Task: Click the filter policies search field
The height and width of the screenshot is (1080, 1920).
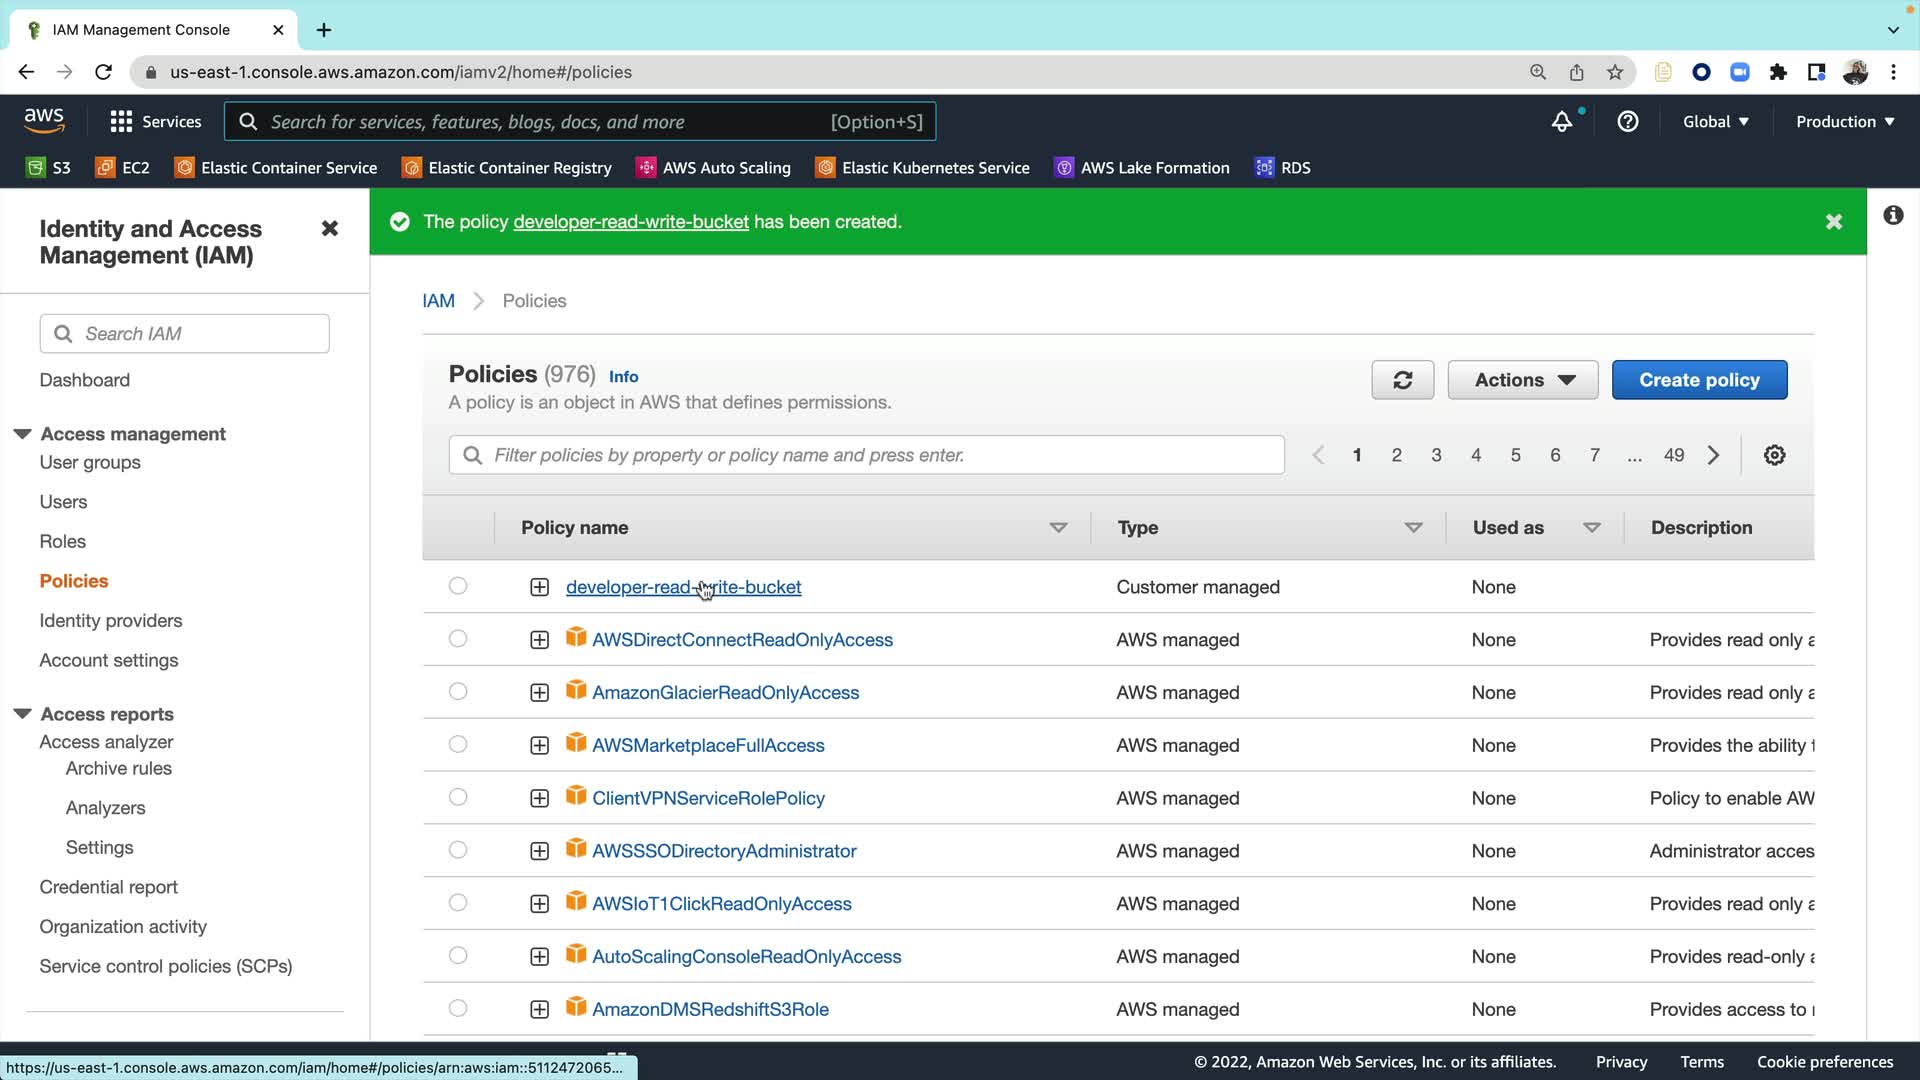Action: pos(866,455)
